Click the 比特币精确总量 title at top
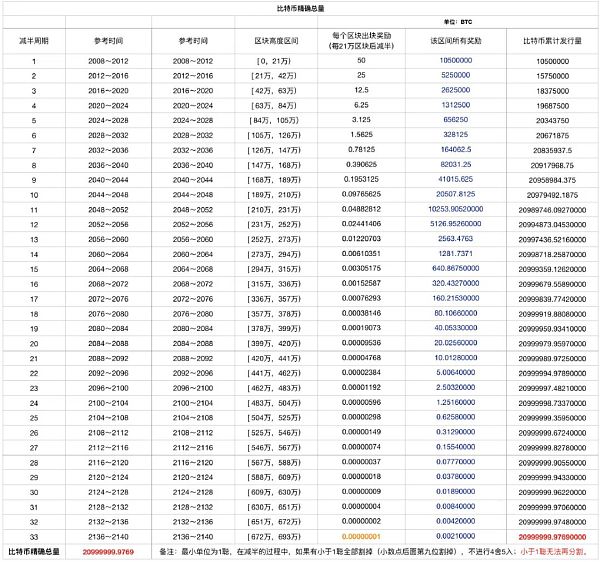 pos(300,7)
